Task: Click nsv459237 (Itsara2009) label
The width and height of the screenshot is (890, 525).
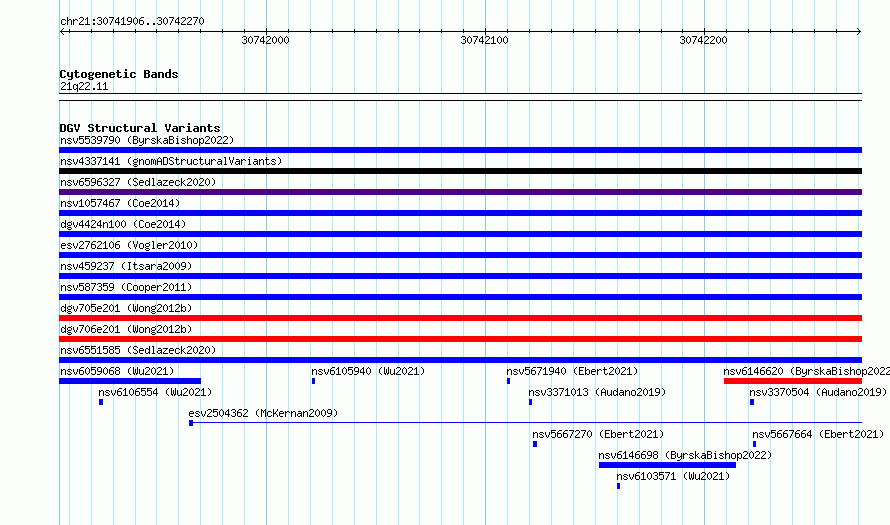Action: click(x=126, y=266)
